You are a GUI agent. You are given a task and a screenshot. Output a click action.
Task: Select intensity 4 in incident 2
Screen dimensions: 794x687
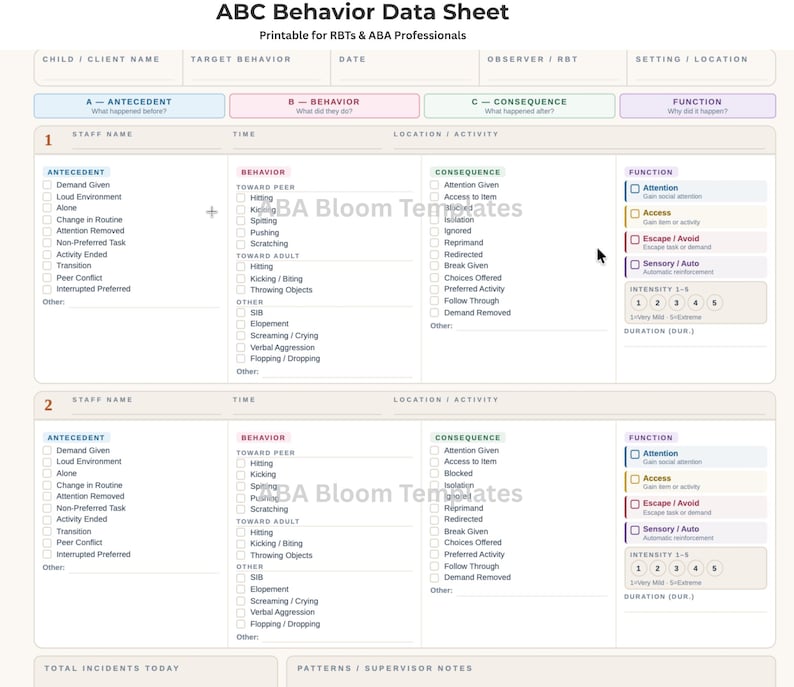696,569
